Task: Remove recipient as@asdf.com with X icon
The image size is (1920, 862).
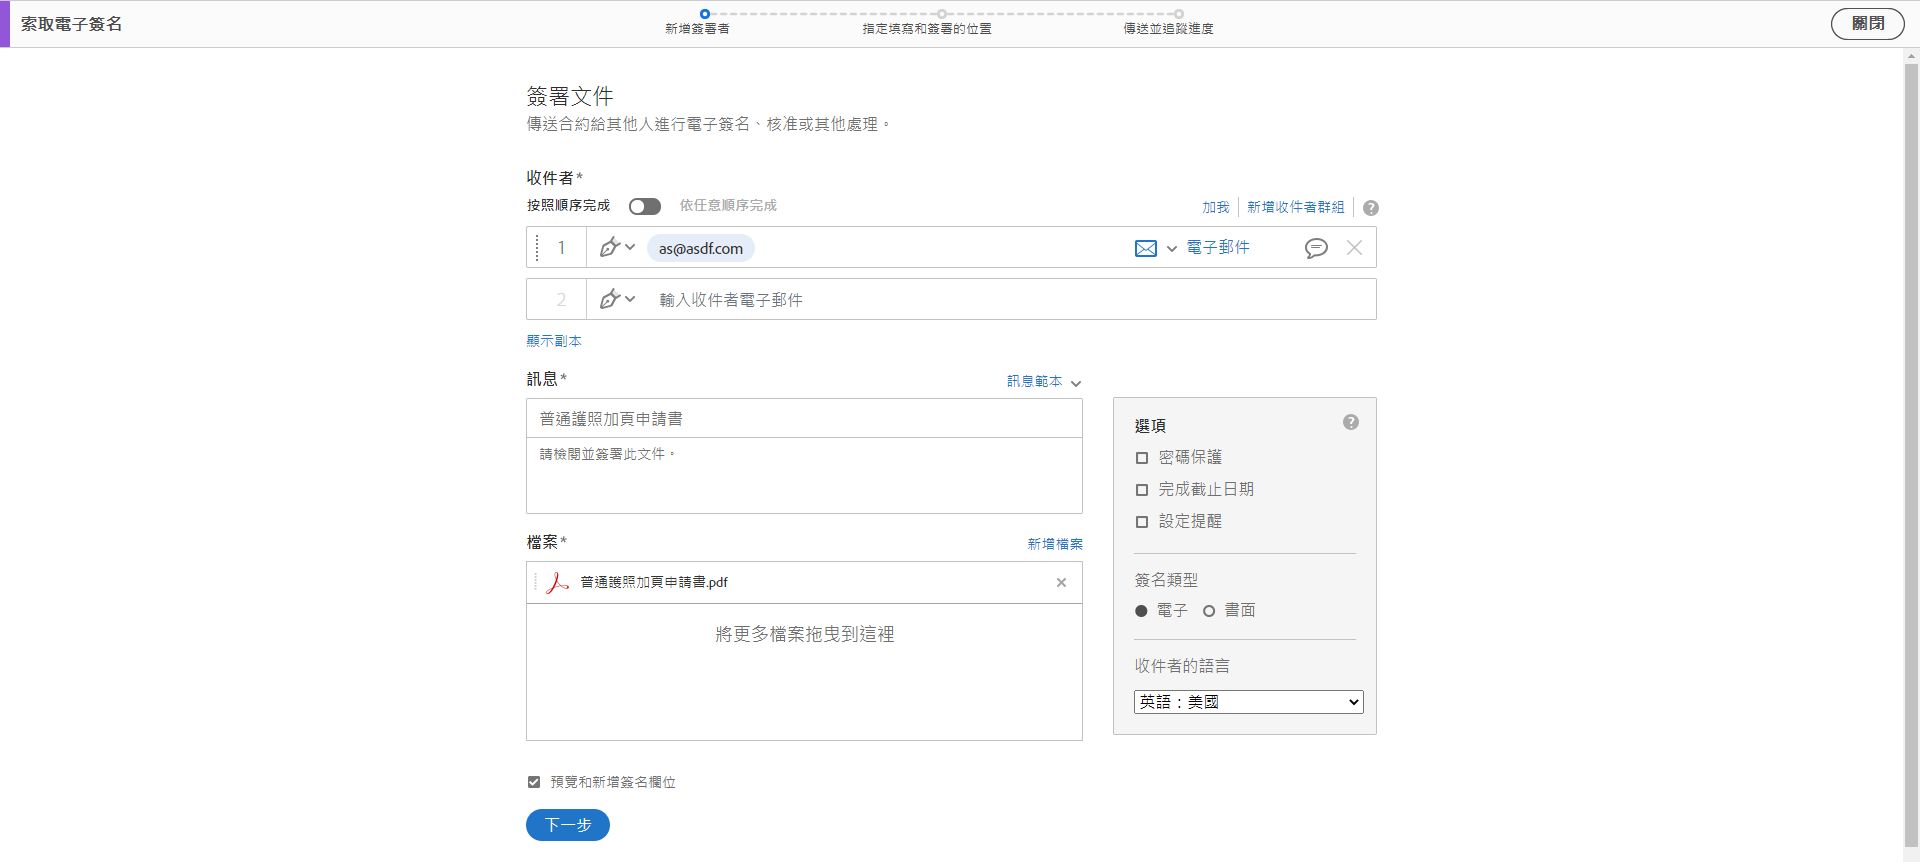Action: [1354, 248]
